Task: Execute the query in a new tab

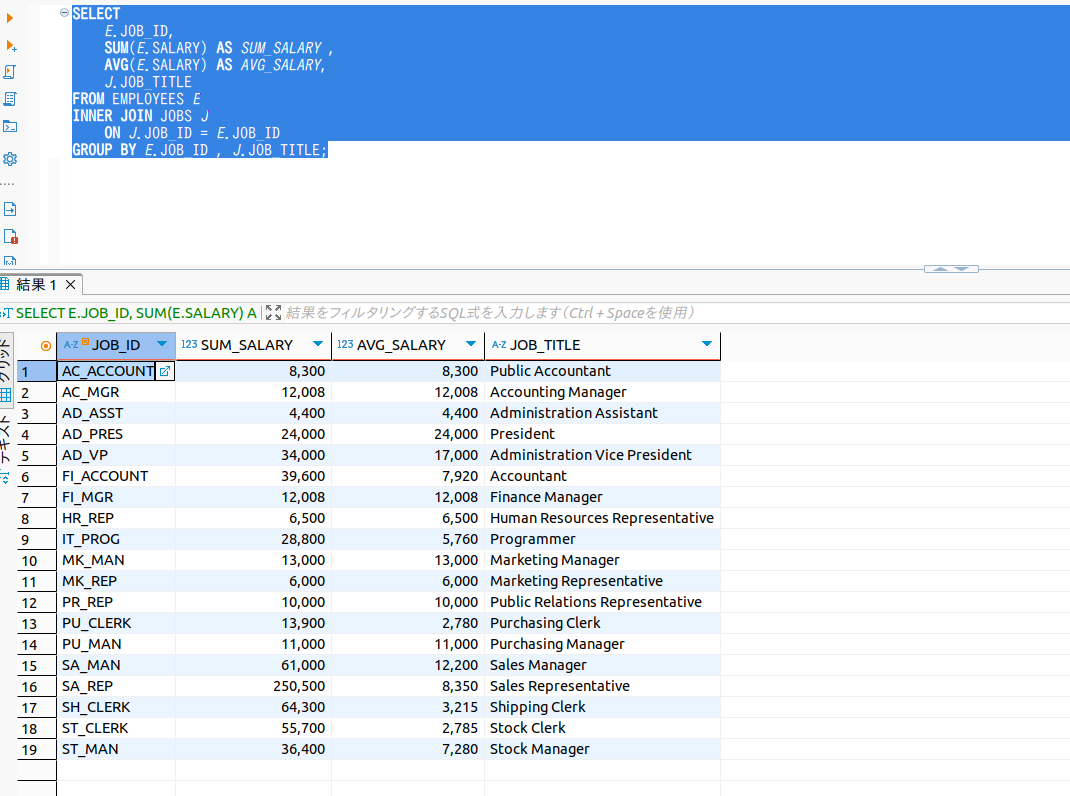Action: coord(11,46)
